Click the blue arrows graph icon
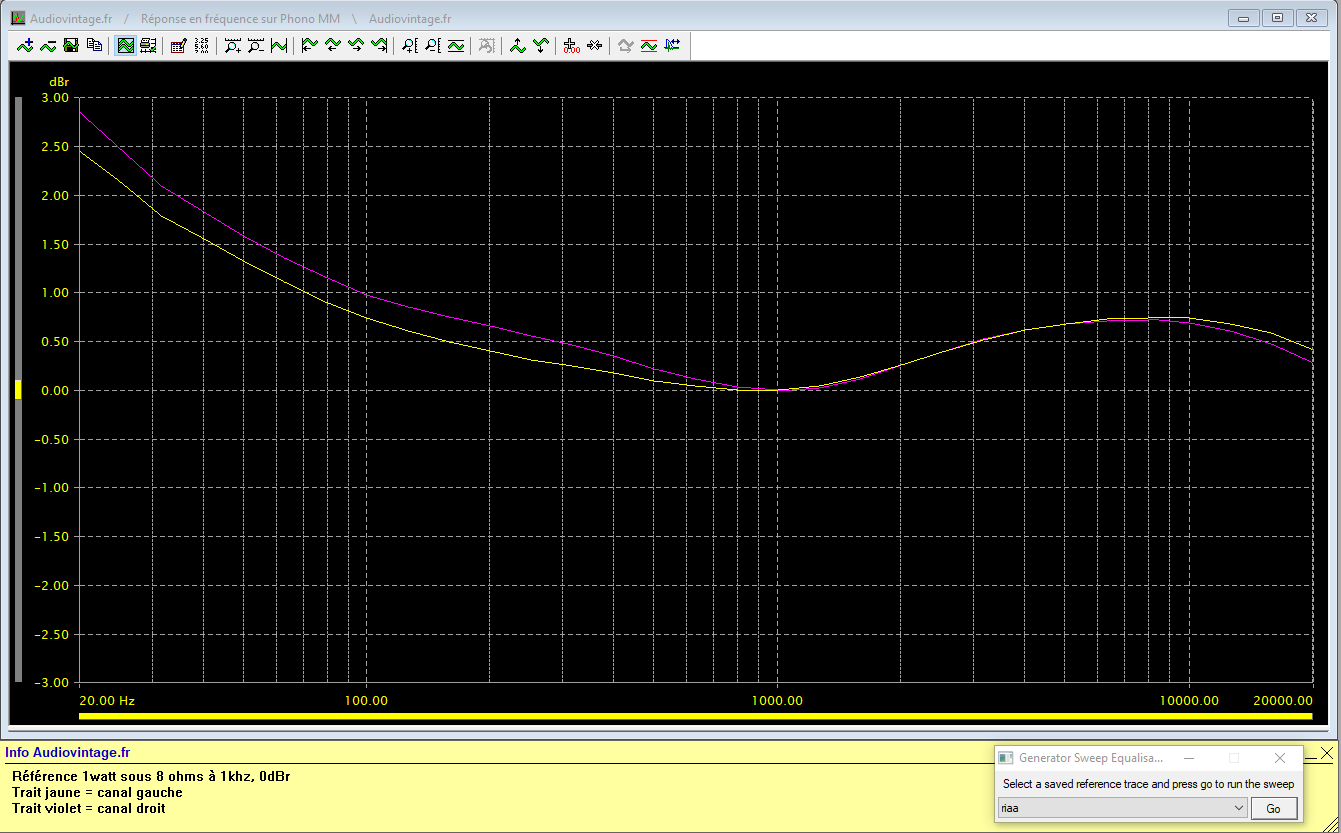The width and height of the screenshot is (1341, 833). click(672, 45)
